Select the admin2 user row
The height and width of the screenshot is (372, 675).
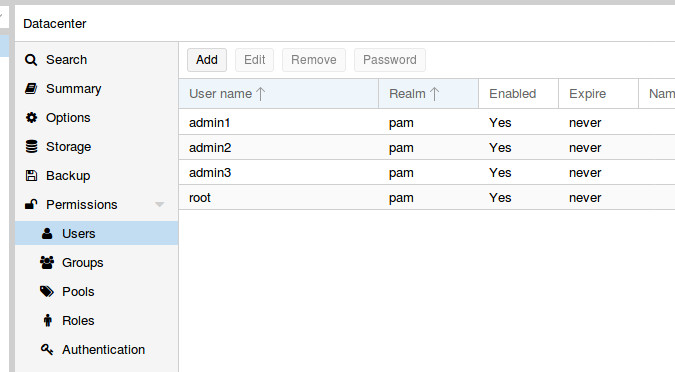pos(427,148)
